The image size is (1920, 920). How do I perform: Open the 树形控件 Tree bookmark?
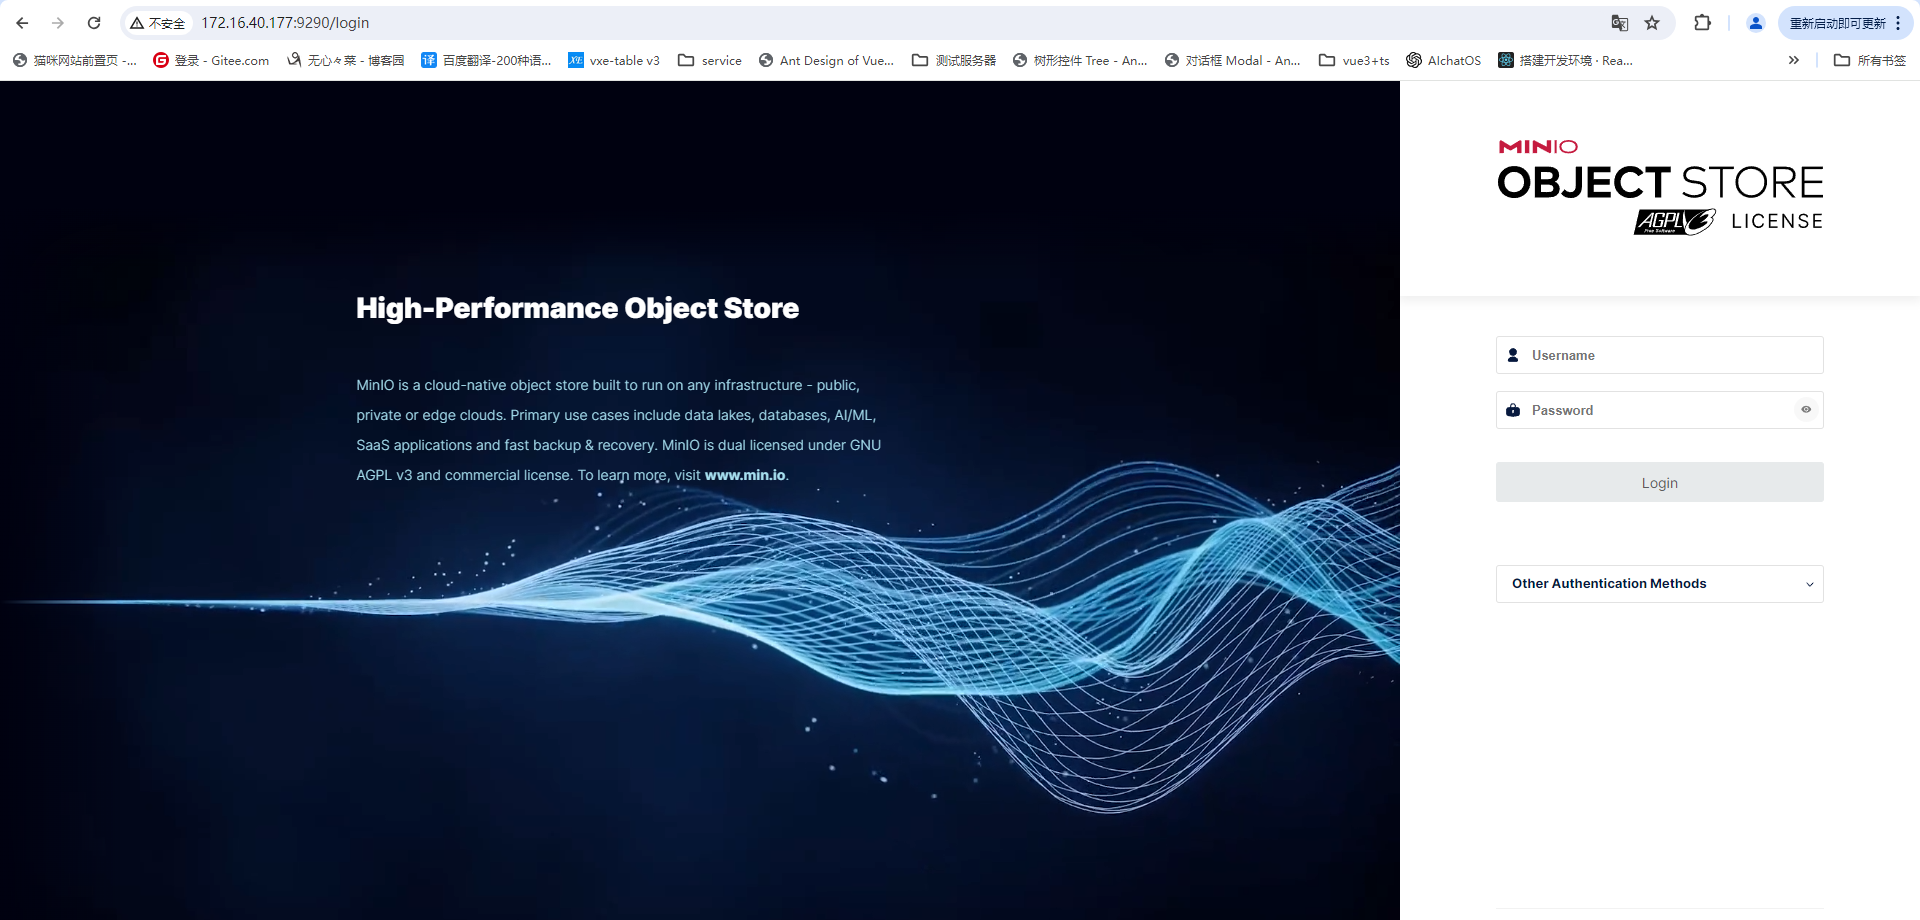click(1080, 60)
